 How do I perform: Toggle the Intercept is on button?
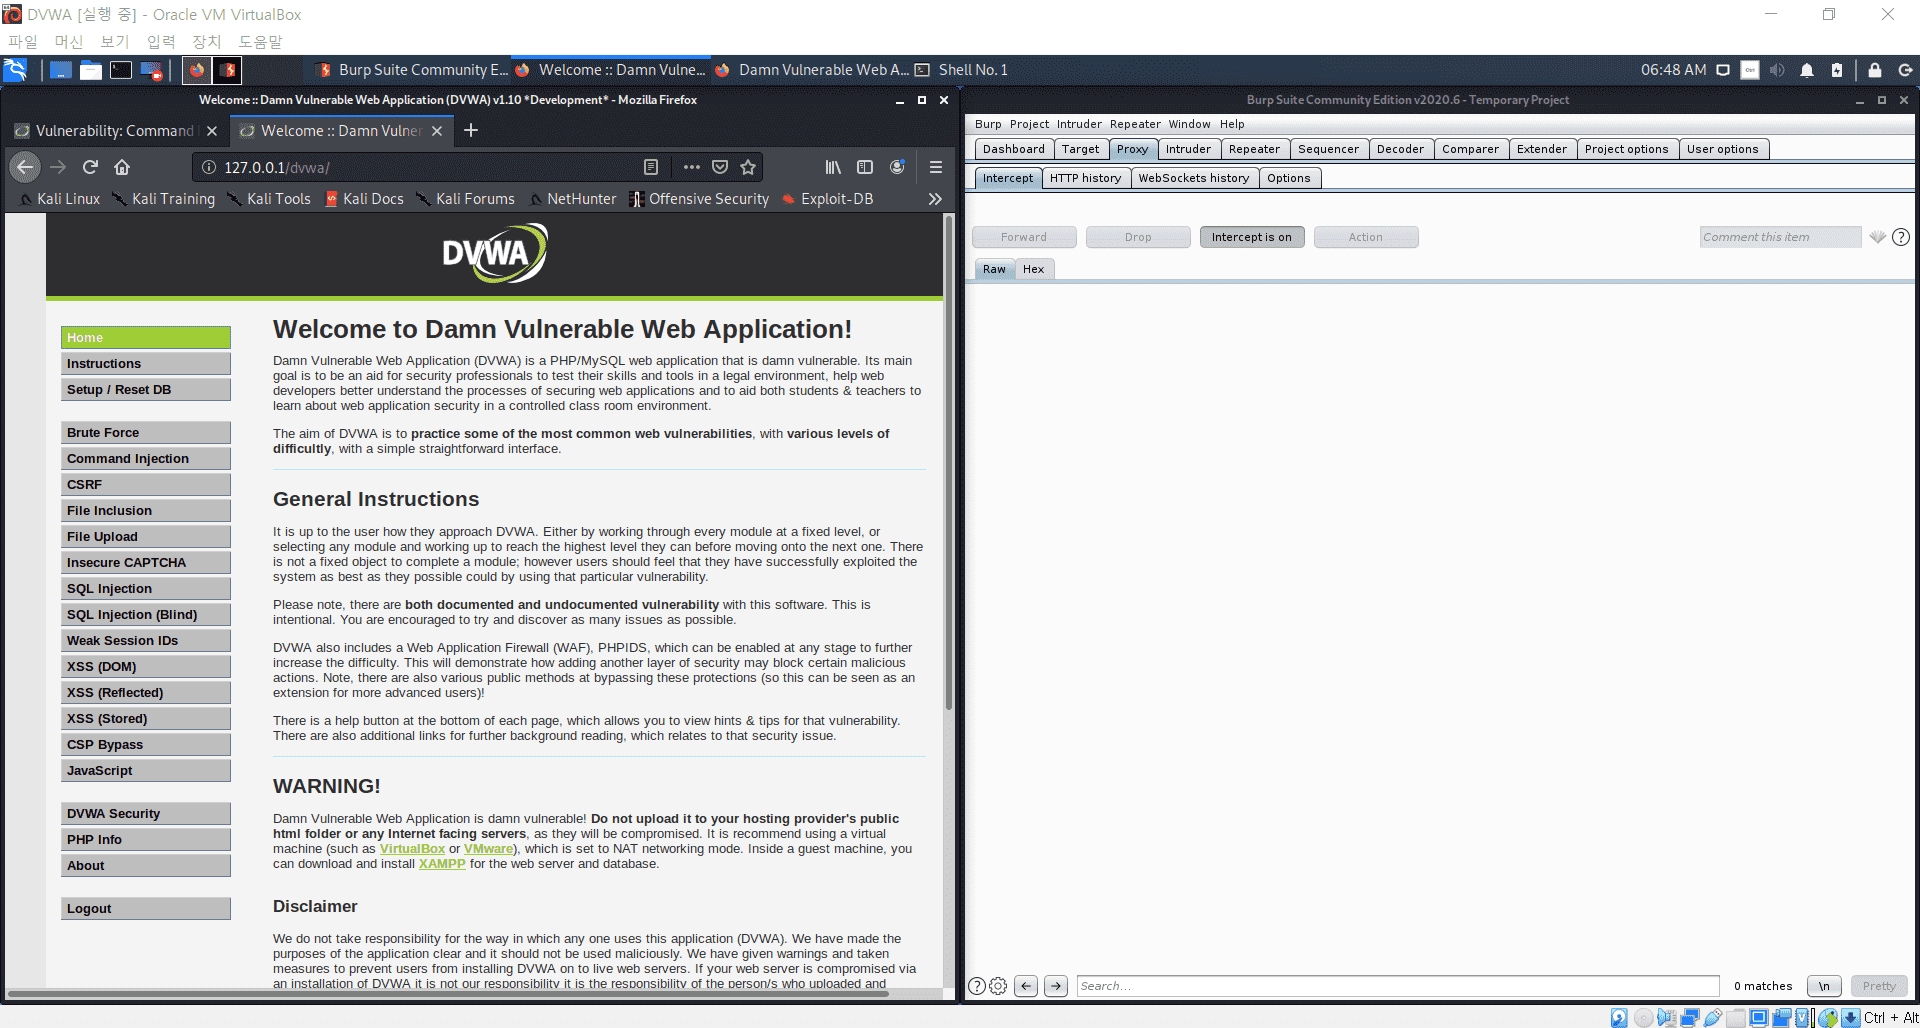1252,237
